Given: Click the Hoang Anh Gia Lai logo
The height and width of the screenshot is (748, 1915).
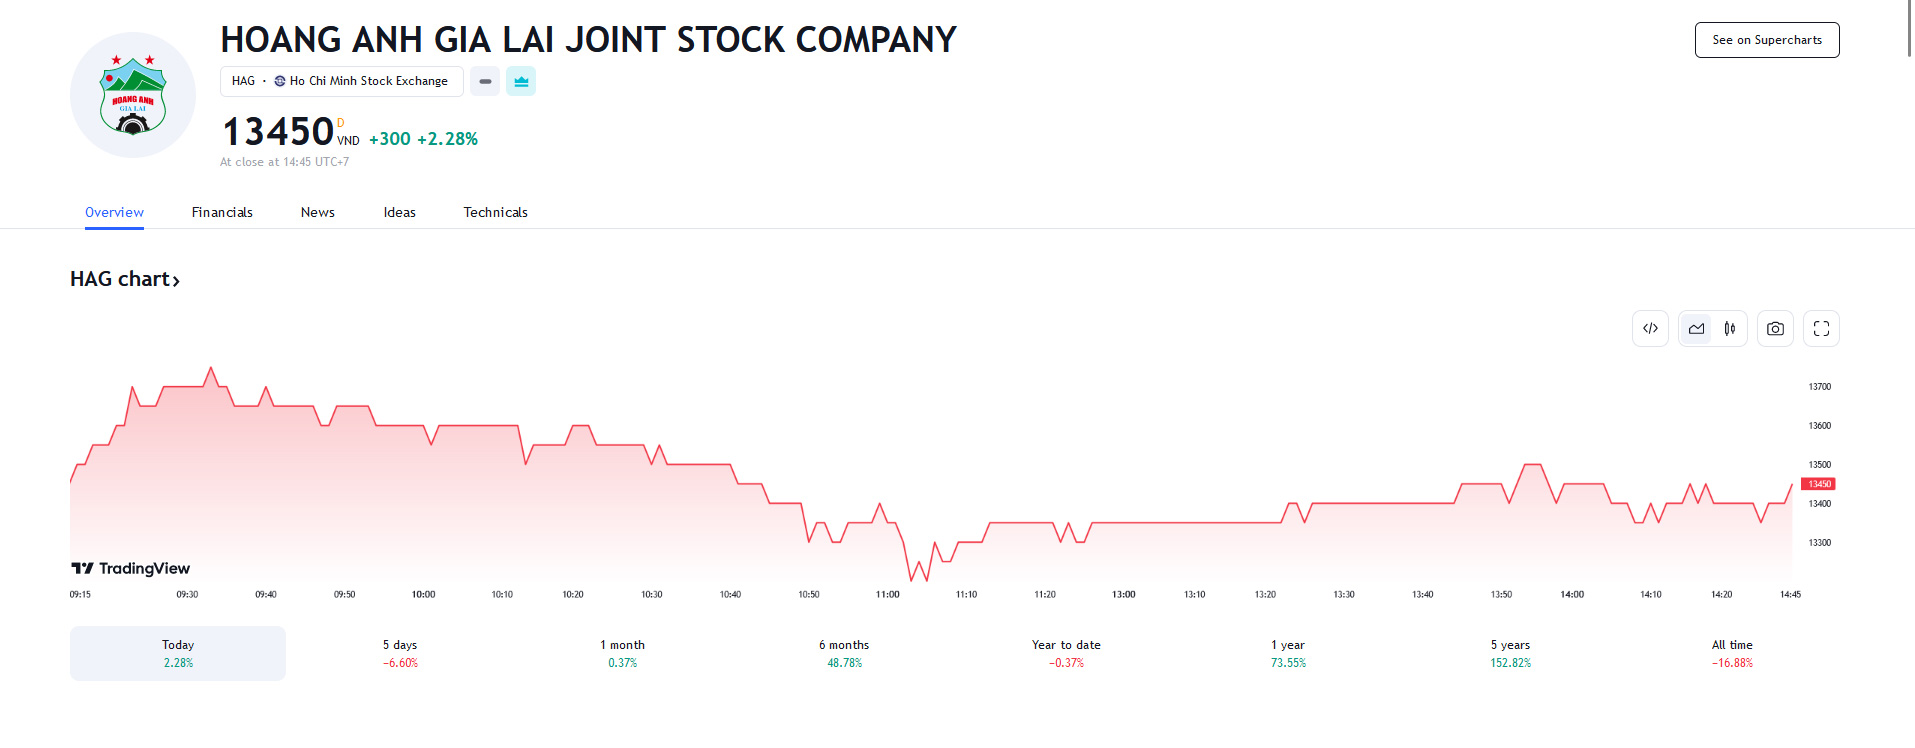Looking at the screenshot, I should [x=133, y=95].
